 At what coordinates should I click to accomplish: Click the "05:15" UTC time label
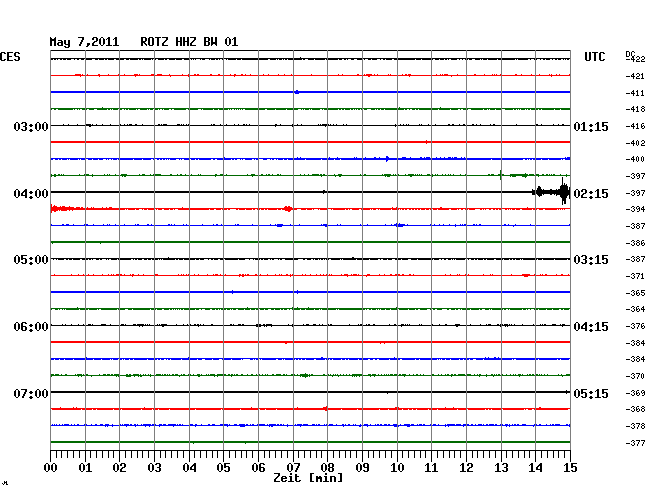591,393
